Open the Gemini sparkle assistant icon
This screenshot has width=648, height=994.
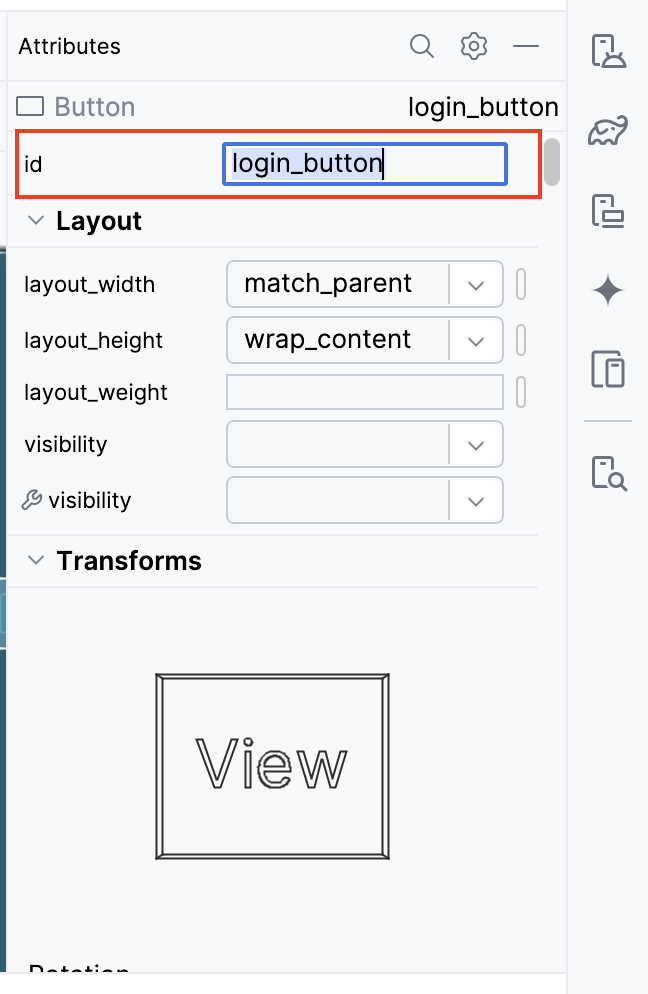pos(608,290)
